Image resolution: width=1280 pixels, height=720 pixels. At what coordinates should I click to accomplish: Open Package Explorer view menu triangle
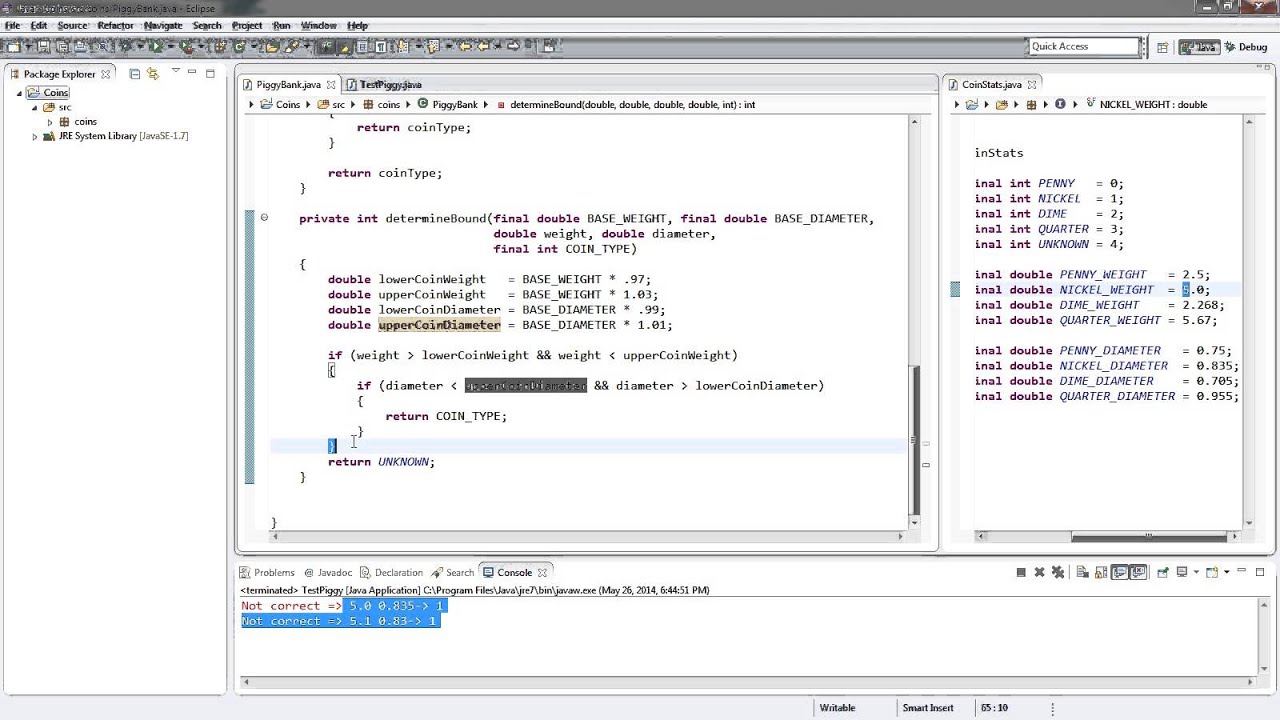tap(175, 72)
